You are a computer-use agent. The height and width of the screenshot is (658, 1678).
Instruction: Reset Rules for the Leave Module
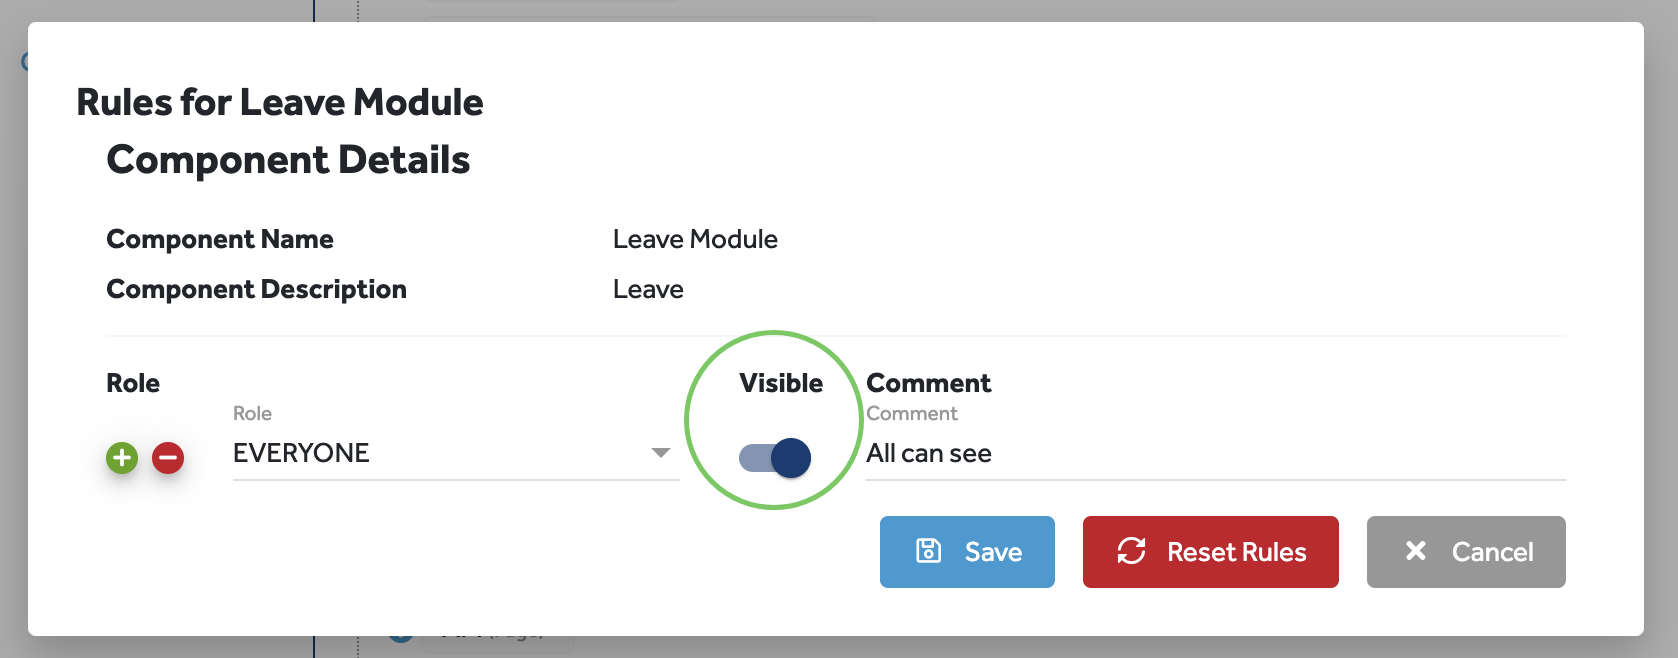click(1210, 551)
